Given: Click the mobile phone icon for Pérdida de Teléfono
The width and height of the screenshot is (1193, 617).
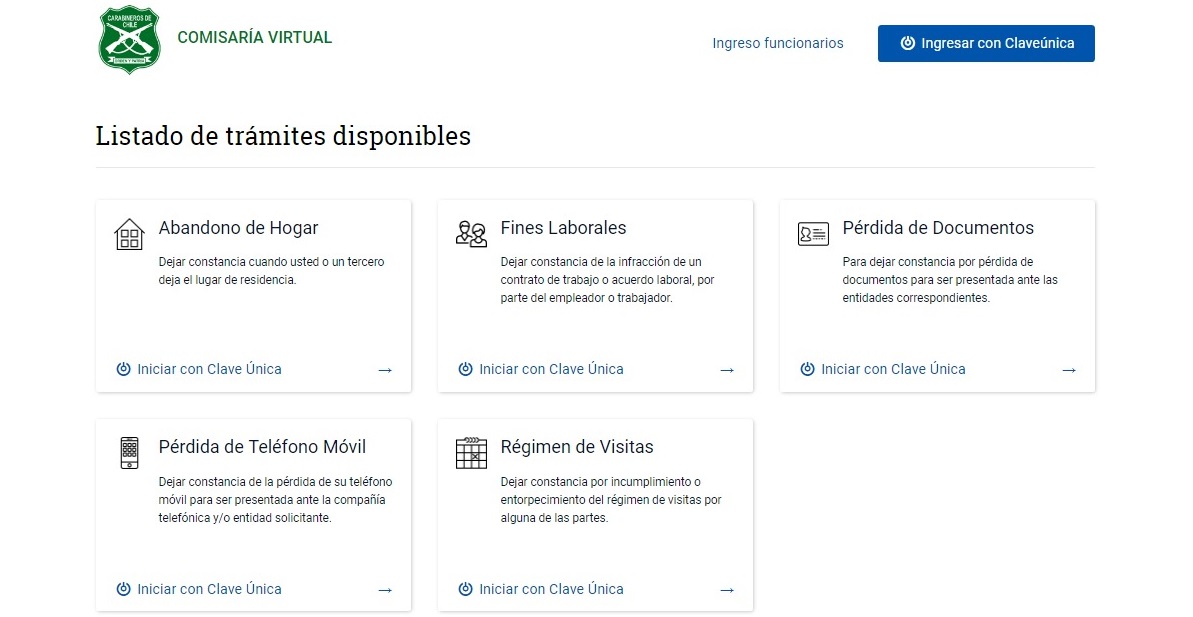Looking at the screenshot, I should pyautogui.click(x=129, y=453).
